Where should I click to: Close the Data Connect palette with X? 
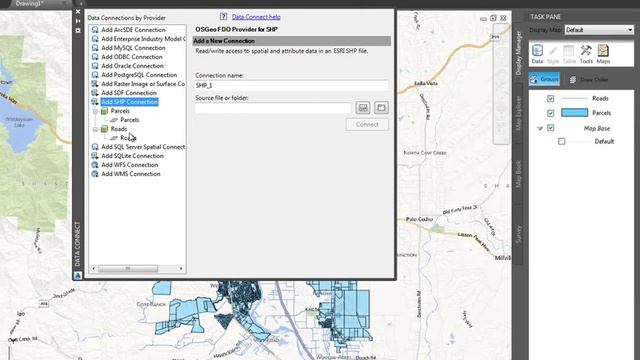[x=78, y=12]
